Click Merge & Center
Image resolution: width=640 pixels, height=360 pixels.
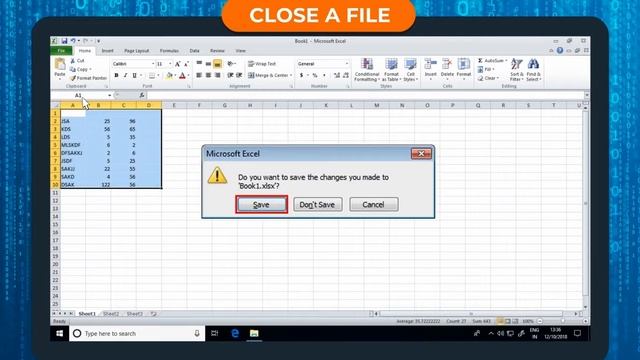[270, 75]
